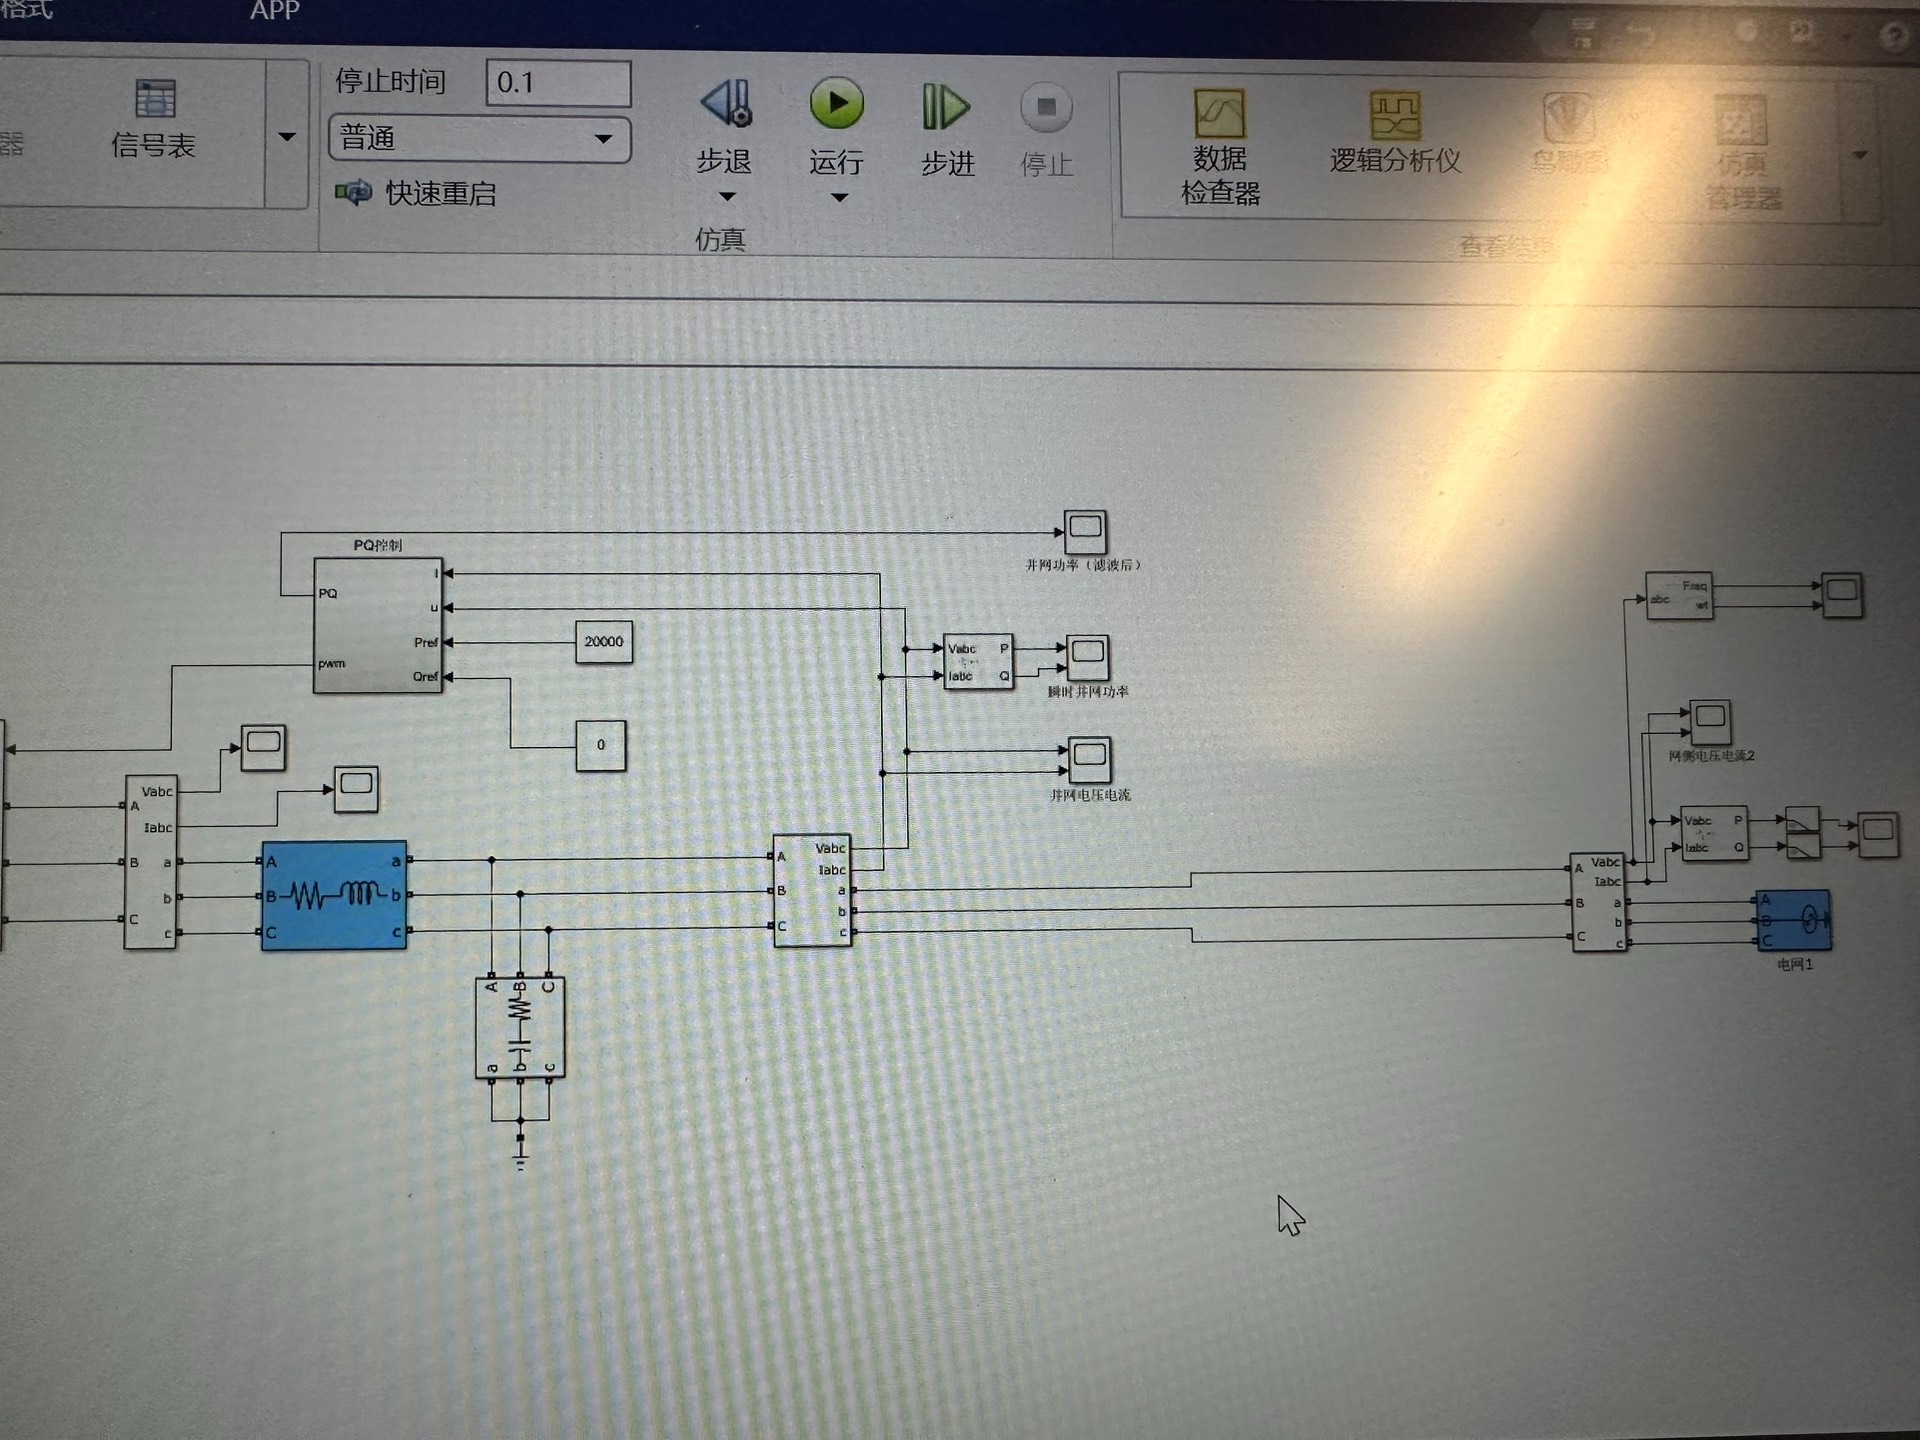Screen dimensions: 1920x1440
Task: Click the constant block with value 20000
Action: pyautogui.click(x=603, y=642)
